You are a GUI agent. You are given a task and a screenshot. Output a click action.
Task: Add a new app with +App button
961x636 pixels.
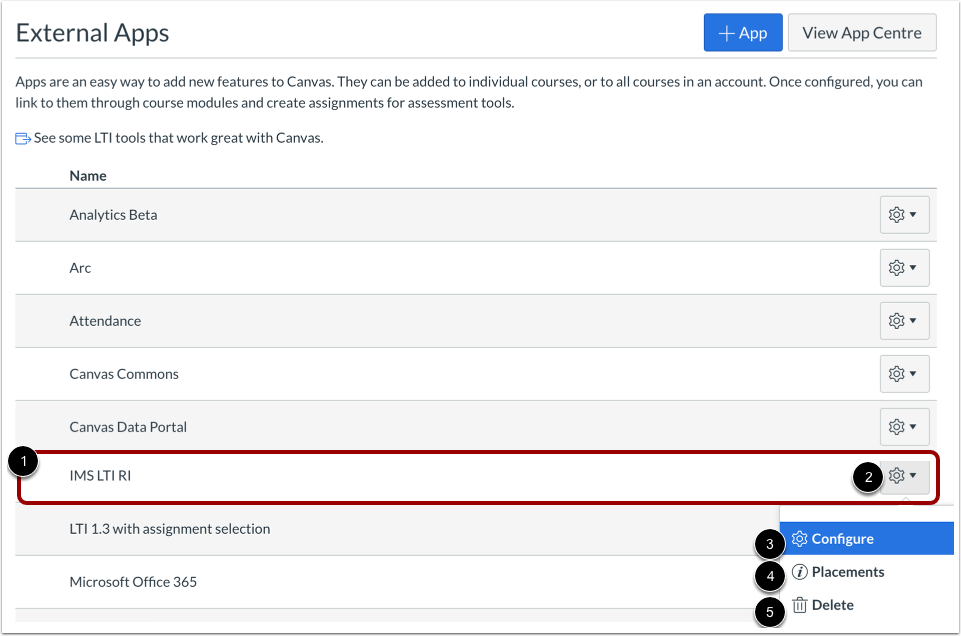click(x=743, y=32)
